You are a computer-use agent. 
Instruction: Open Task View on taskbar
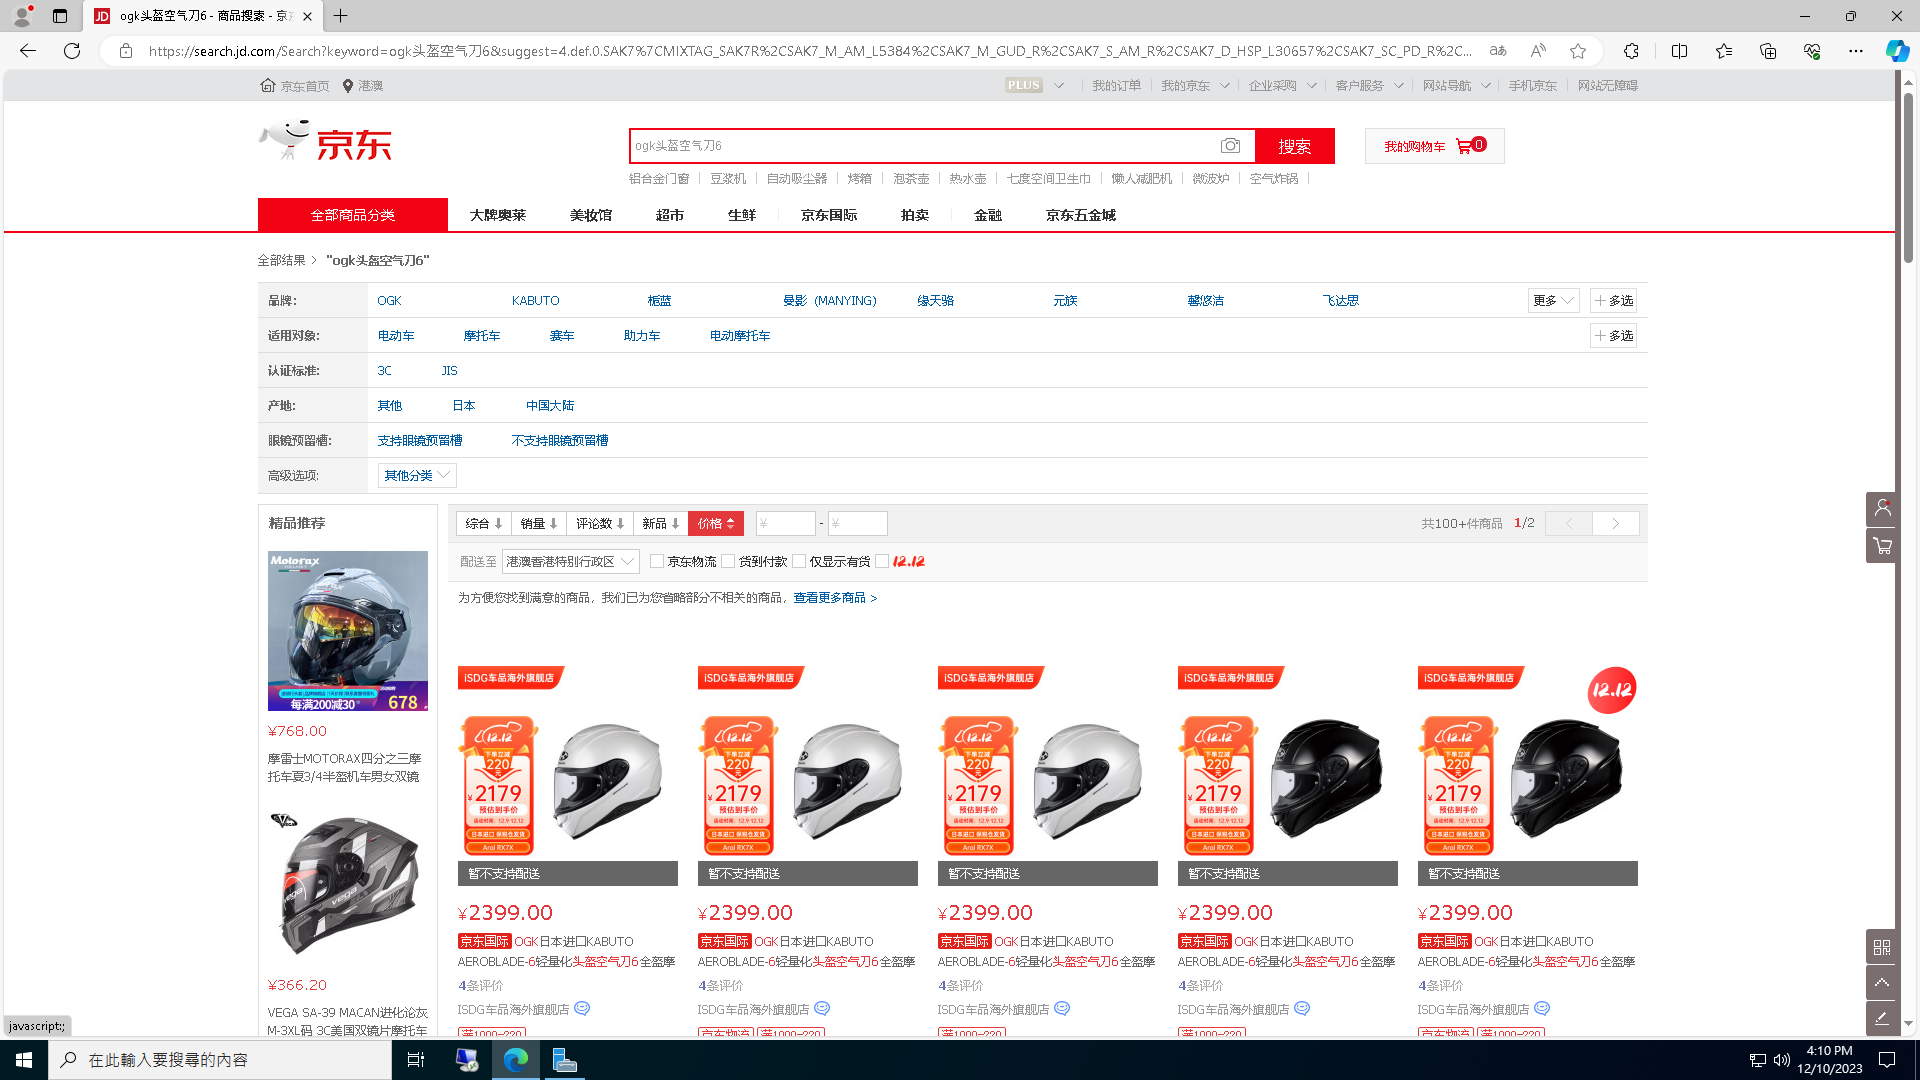click(416, 1060)
